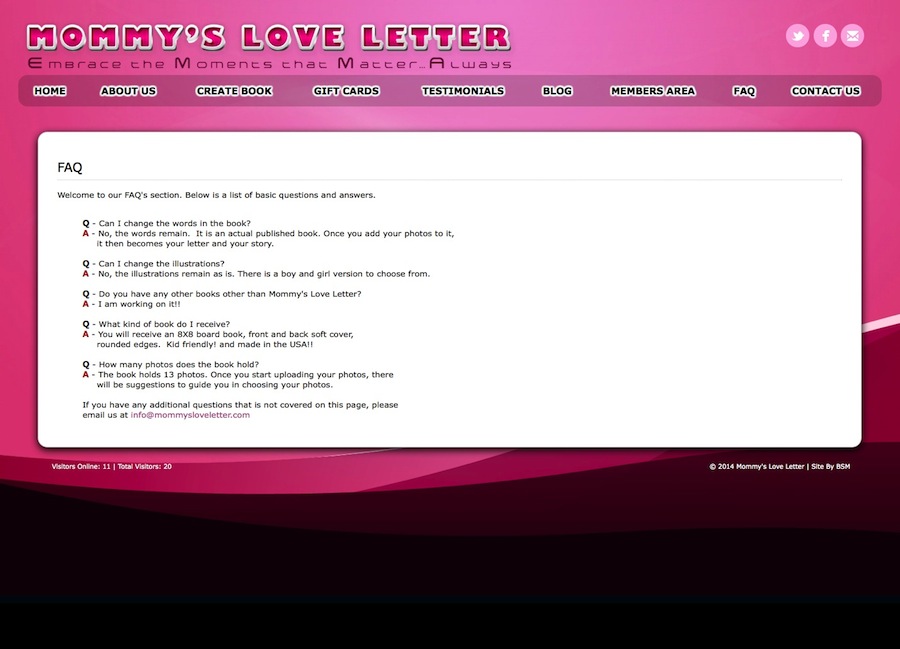Click the 'Welcome to our FAQ's section' text
Screen dimensions: 900x649
click(216, 195)
